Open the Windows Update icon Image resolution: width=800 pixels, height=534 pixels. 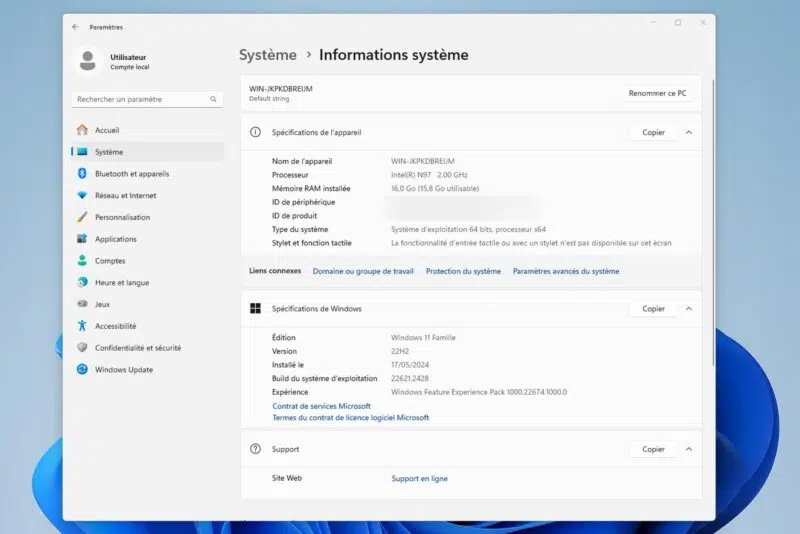point(82,369)
